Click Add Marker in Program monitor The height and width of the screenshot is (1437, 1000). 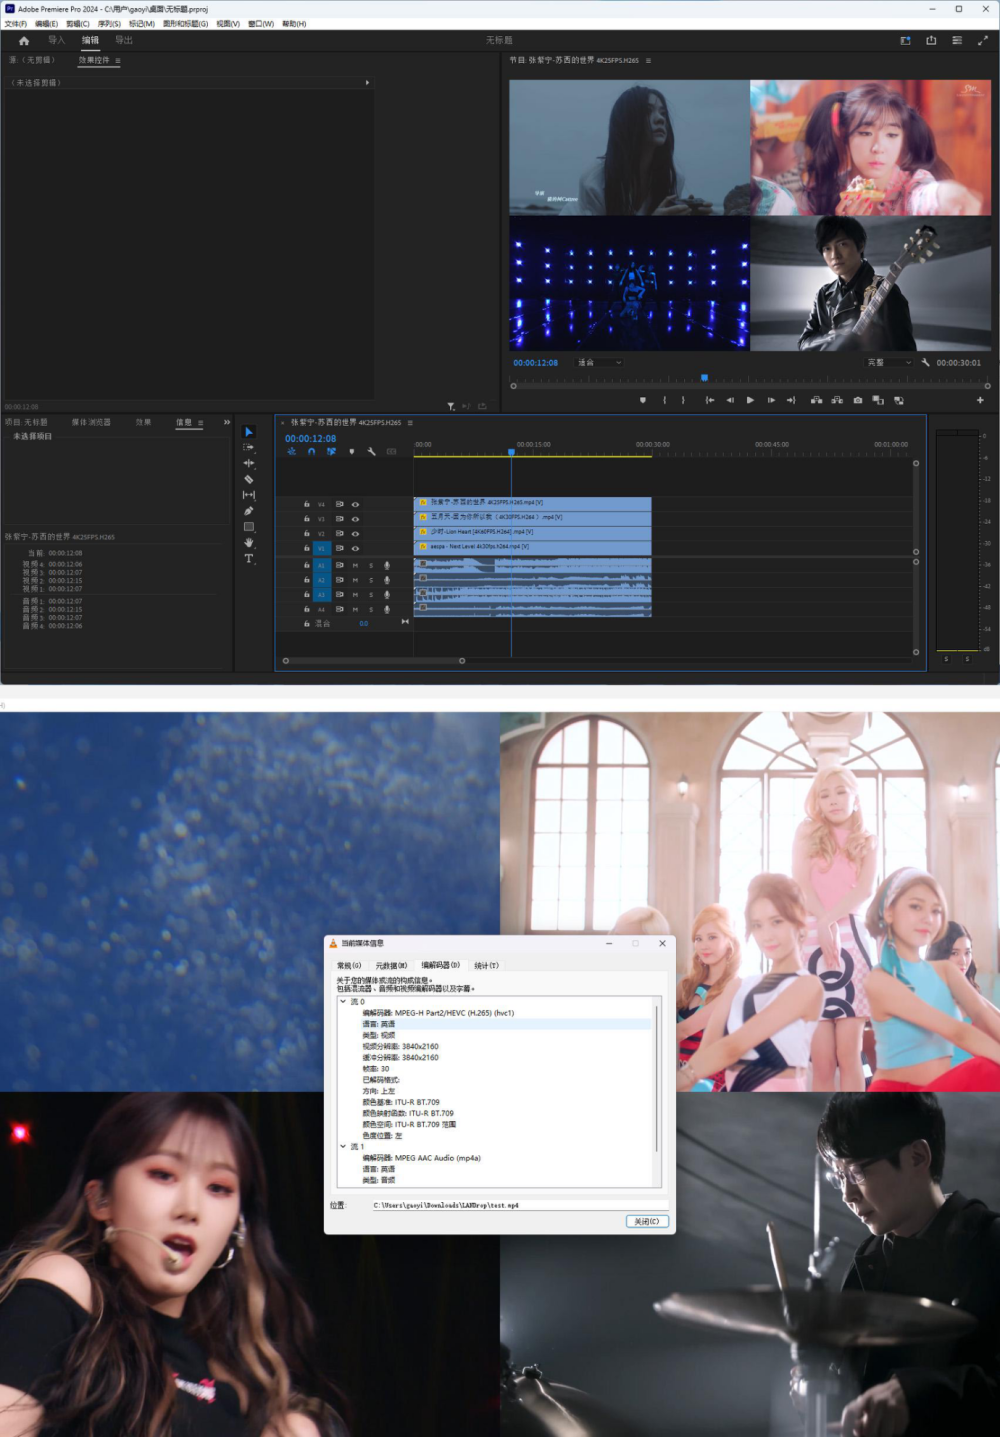643,400
